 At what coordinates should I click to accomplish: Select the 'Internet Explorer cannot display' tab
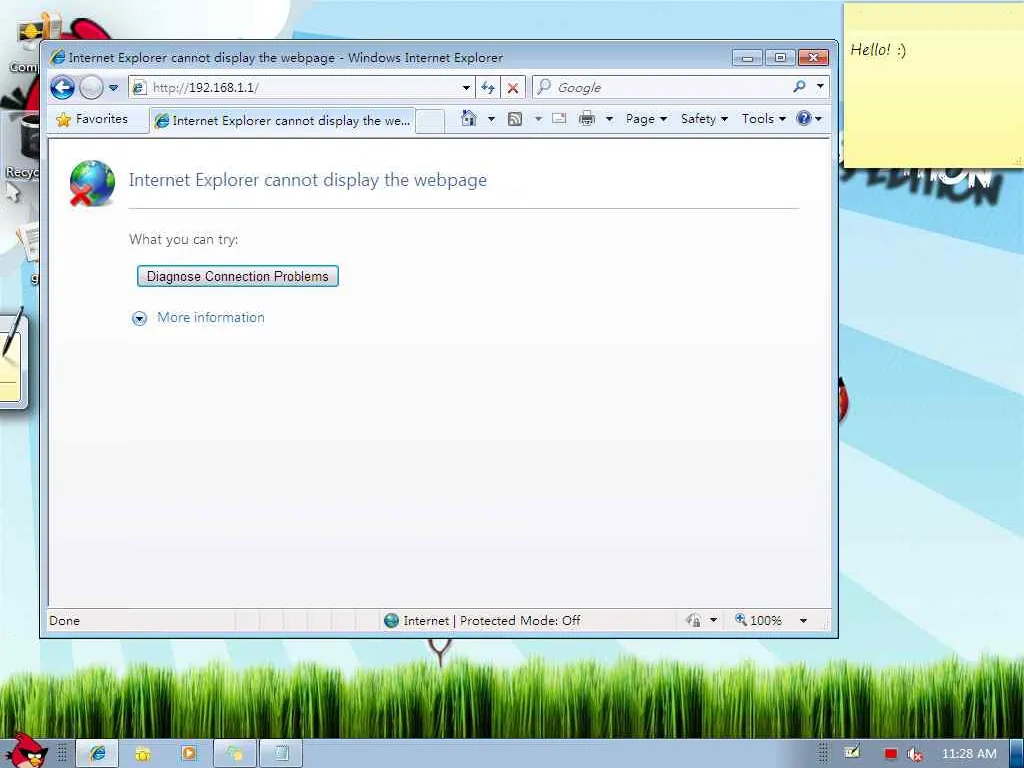283,121
